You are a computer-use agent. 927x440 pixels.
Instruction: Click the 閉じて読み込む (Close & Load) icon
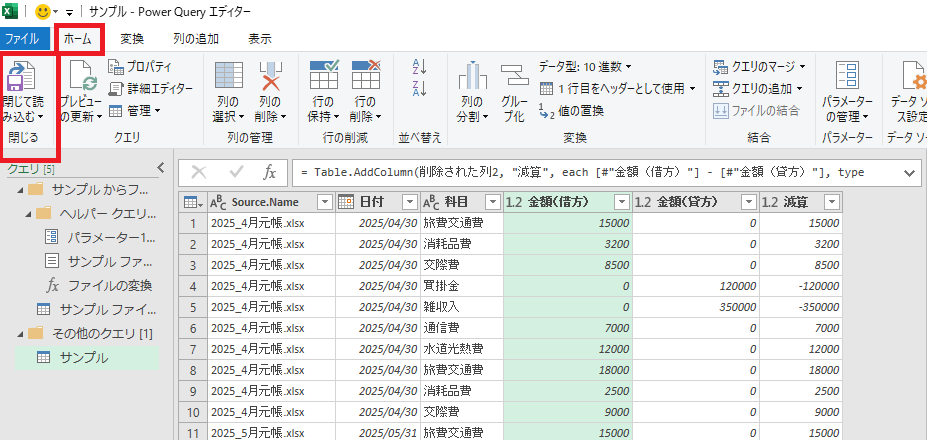click(x=22, y=78)
